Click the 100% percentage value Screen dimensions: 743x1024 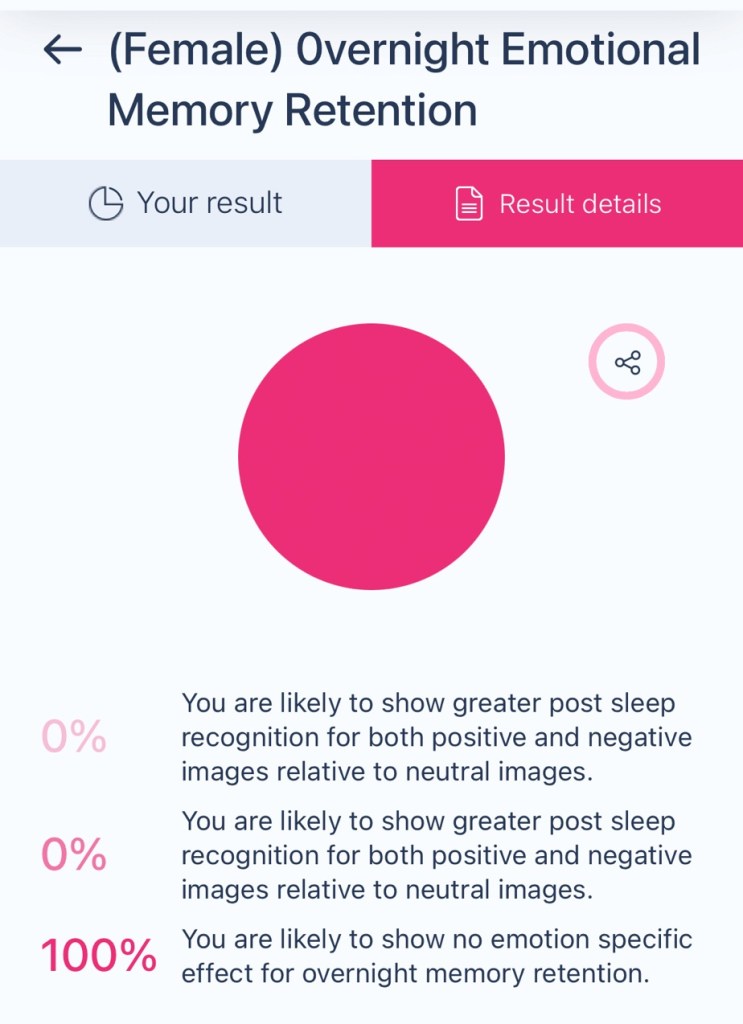98,956
